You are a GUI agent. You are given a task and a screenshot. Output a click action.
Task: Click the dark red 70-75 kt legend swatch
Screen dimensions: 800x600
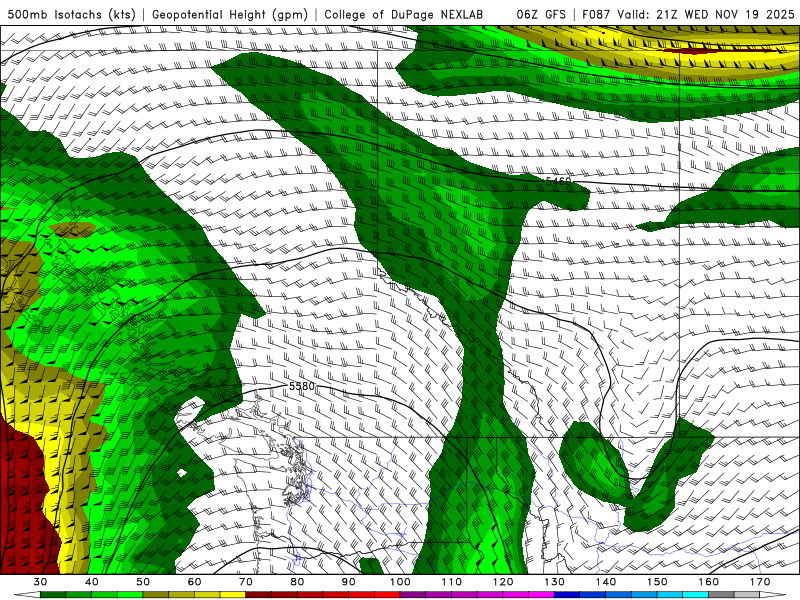tap(259, 595)
